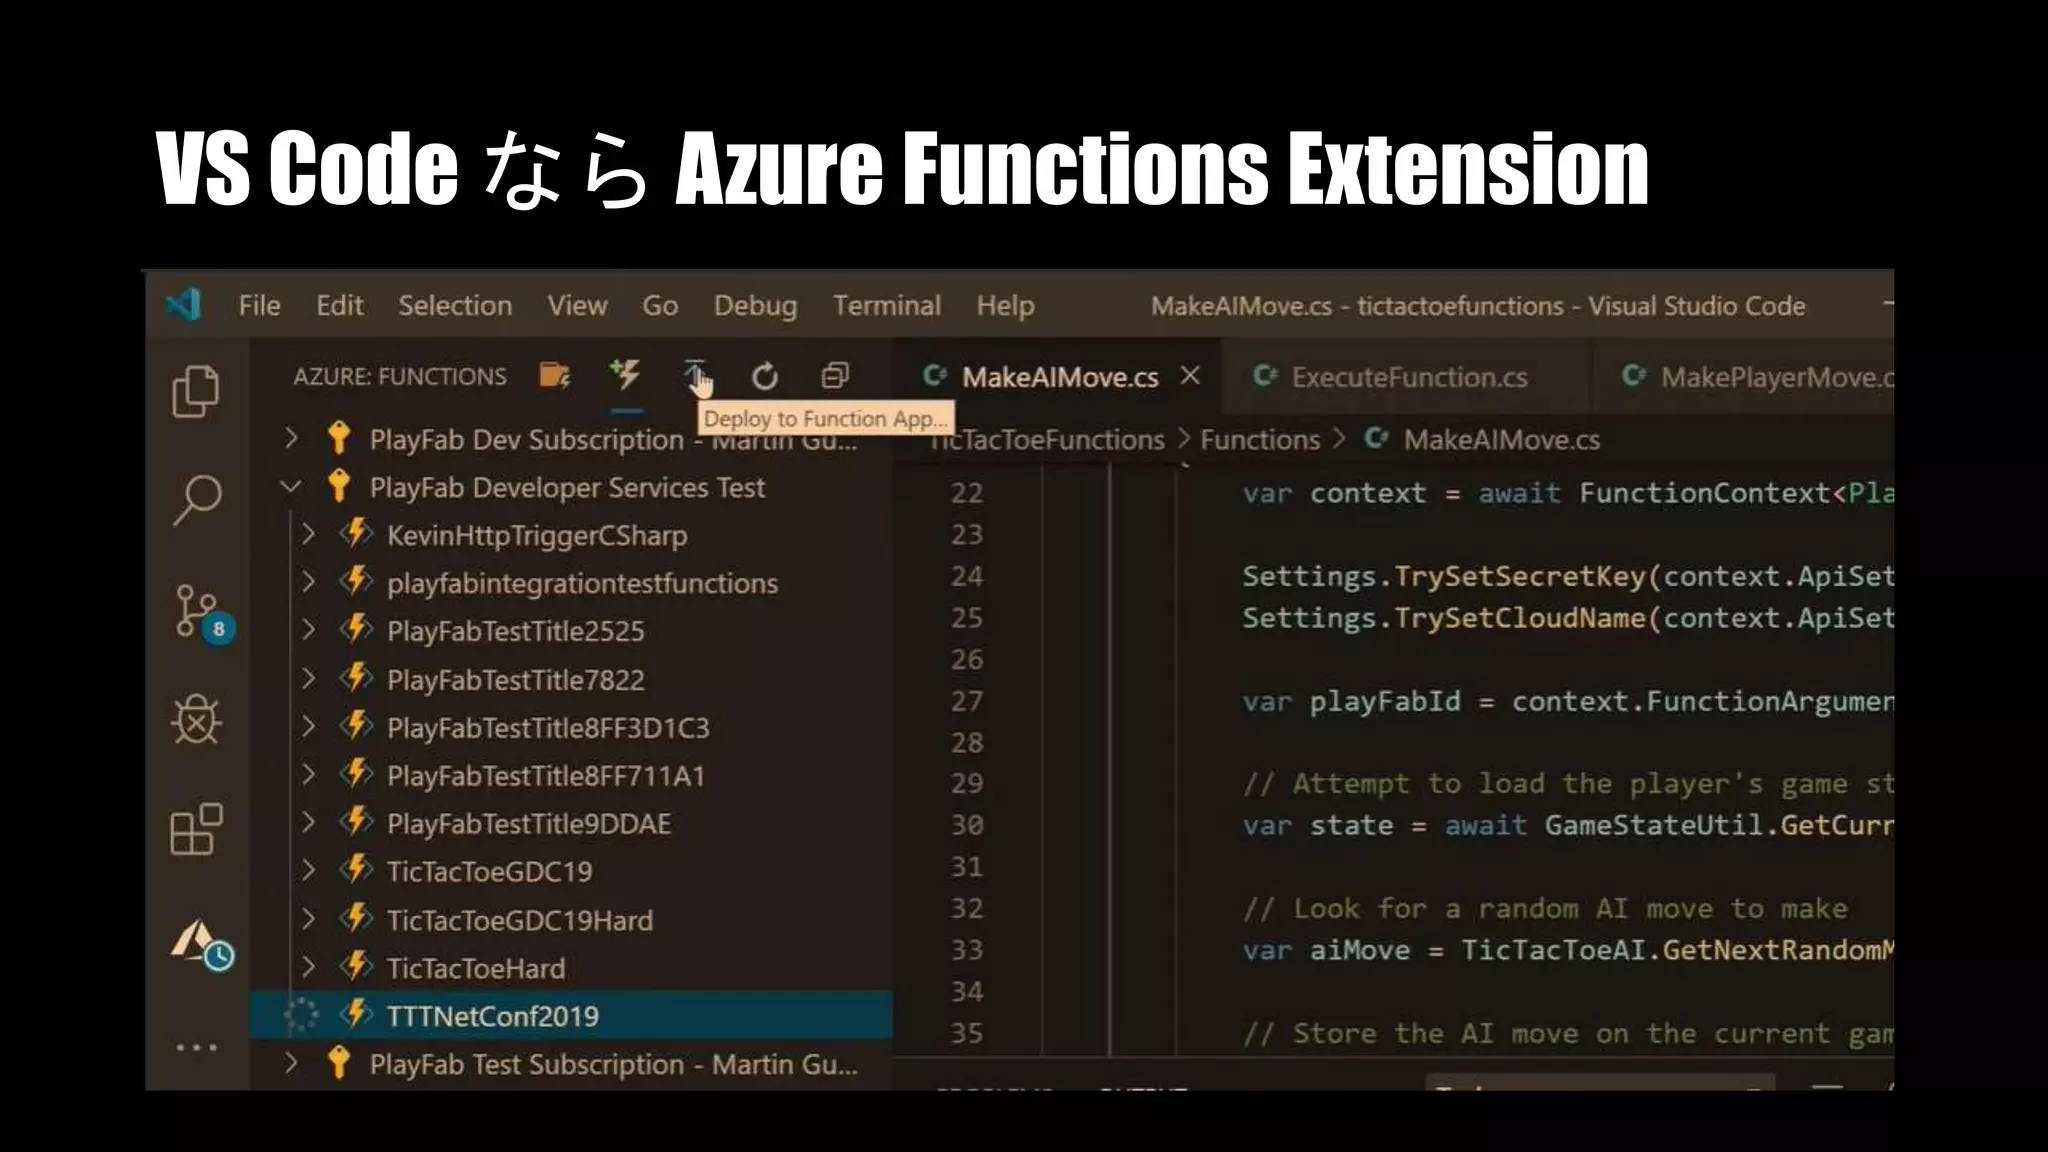Viewport: 2048px width, 1152px height.
Task: Expand KevinHttpTriggerCSharp function app
Action: click(308, 534)
